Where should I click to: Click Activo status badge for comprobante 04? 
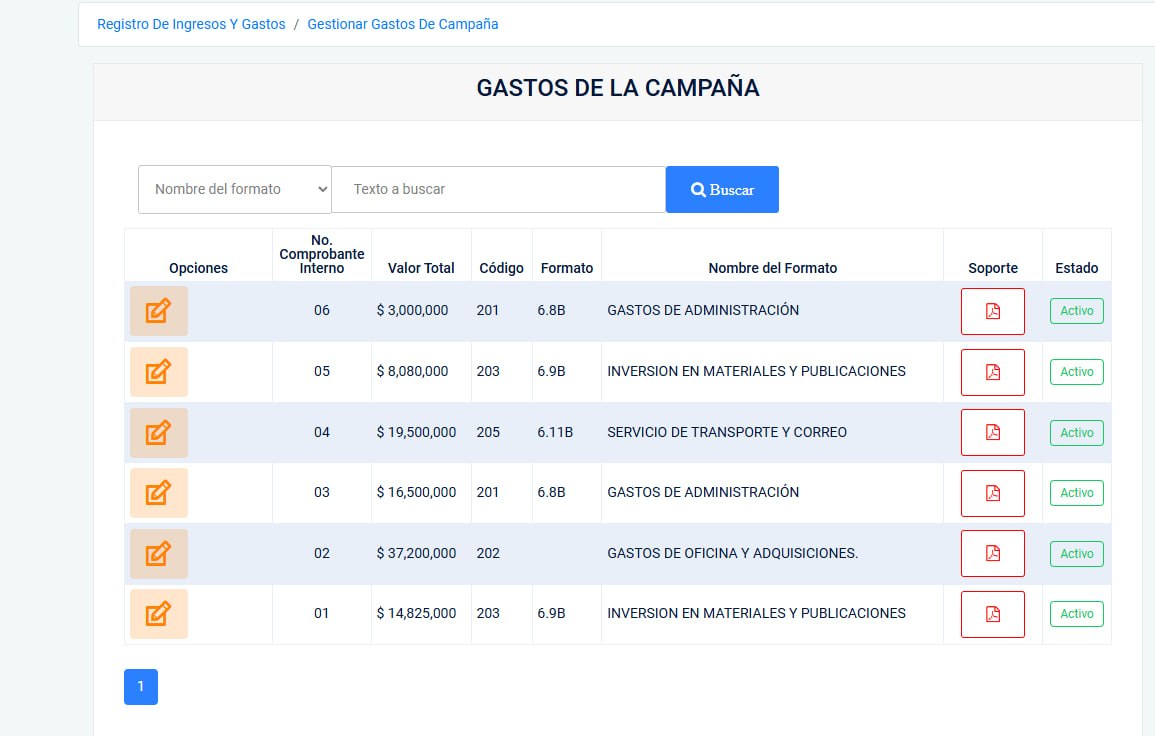(x=1076, y=432)
